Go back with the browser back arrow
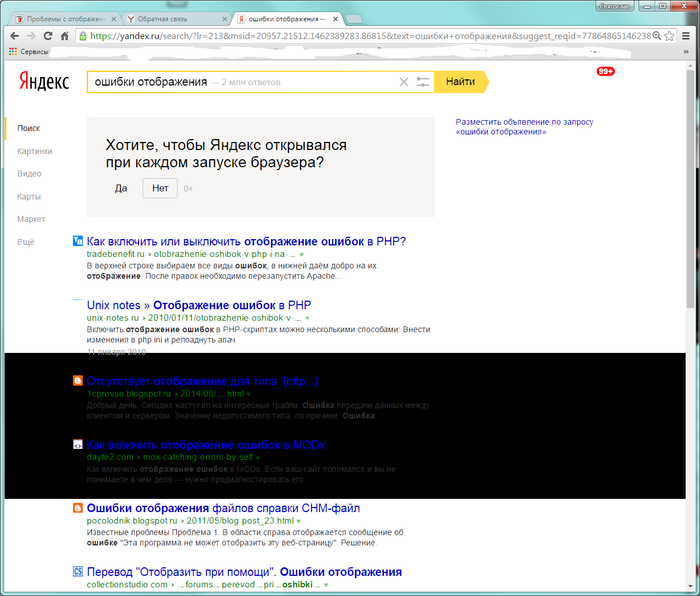 coord(15,36)
